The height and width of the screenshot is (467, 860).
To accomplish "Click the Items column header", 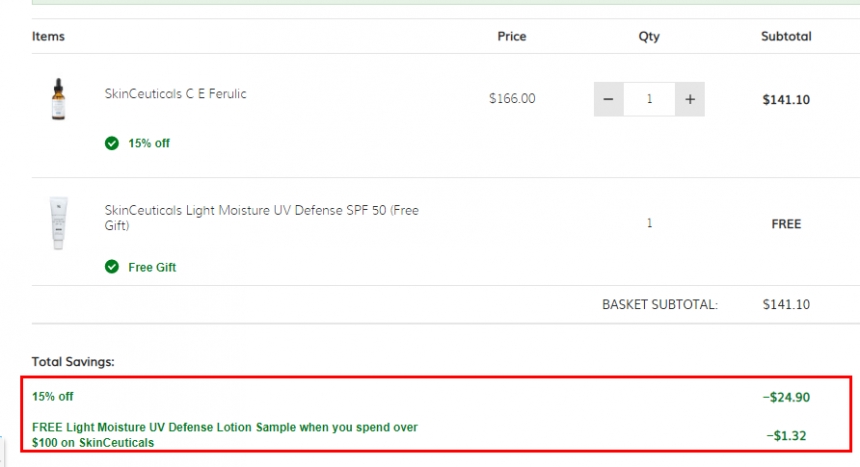I will click(x=48, y=36).
